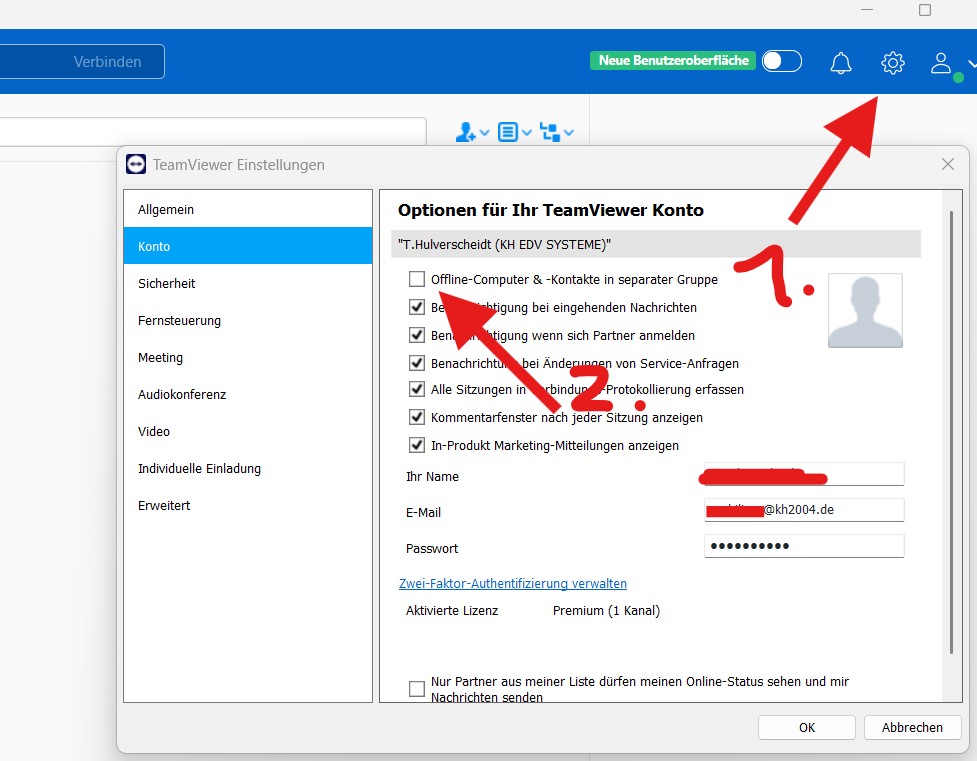The image size is (977, 761).
Task: Click the Passwort input field
Action: (x=804, y=546)
